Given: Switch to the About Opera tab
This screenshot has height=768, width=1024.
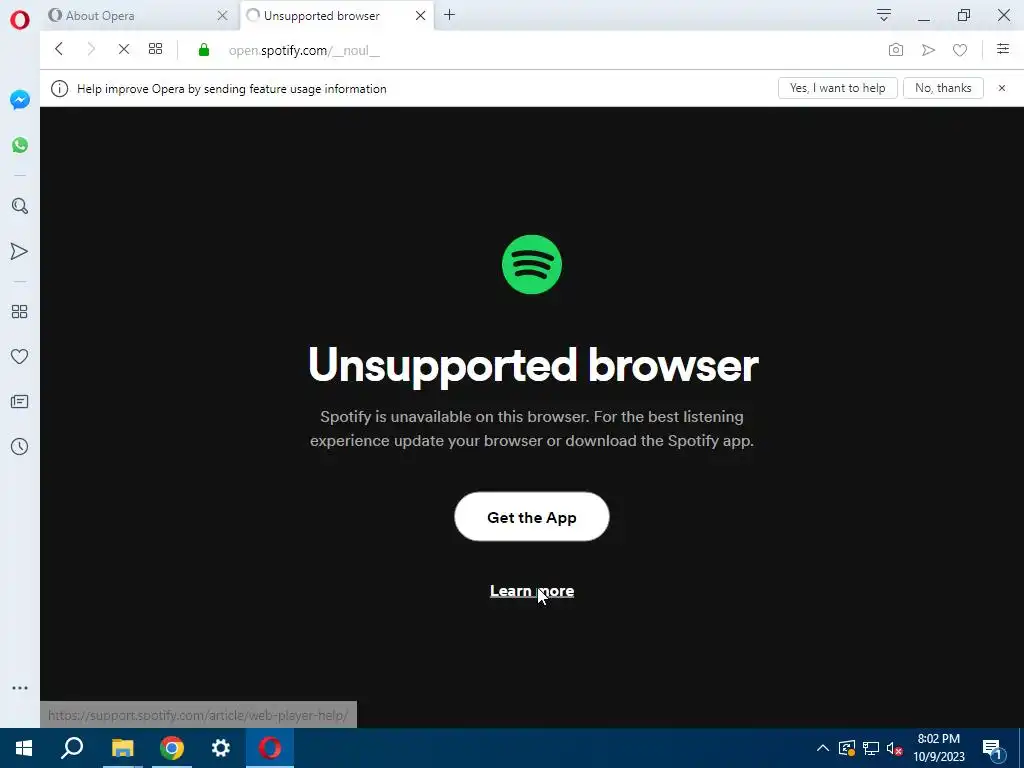Looking at the screenshot, I should point(100,16).
